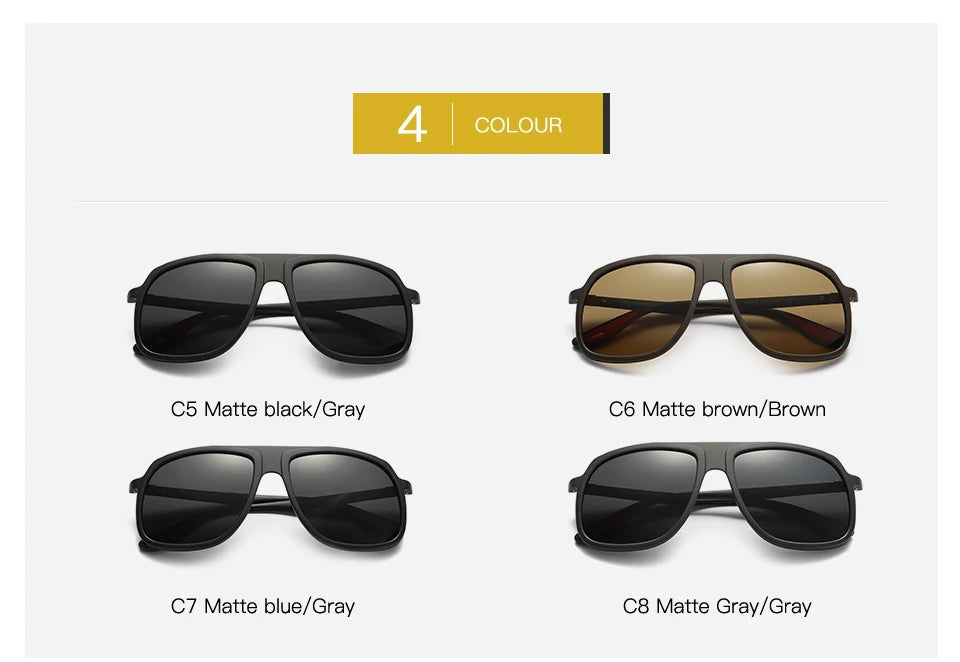Image resolution: width=960 pixels, height=662 pixels.
Task: Click the right lens of C7 blue sunglasses
Action: [345, 500]
